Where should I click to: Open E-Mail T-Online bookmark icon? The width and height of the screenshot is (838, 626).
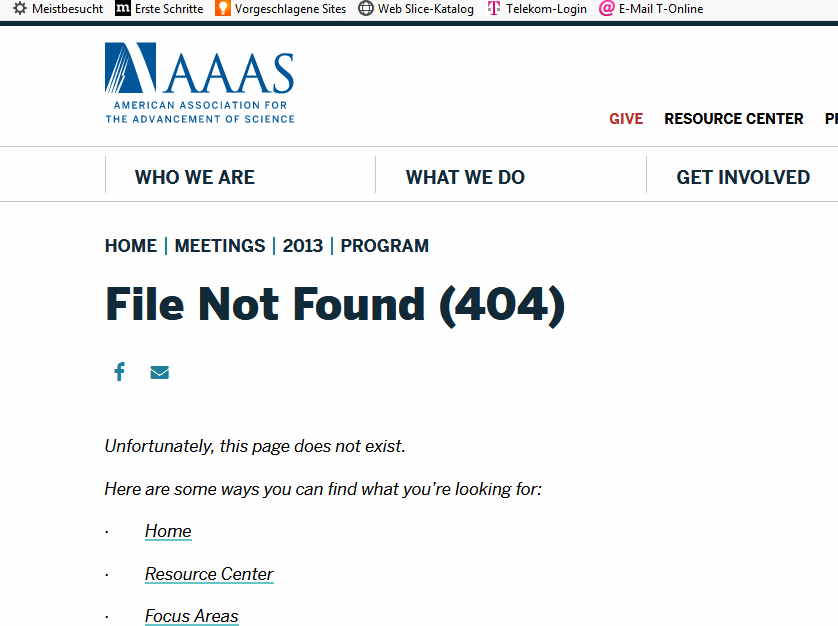pyautogui.click(x=606, y=9)
